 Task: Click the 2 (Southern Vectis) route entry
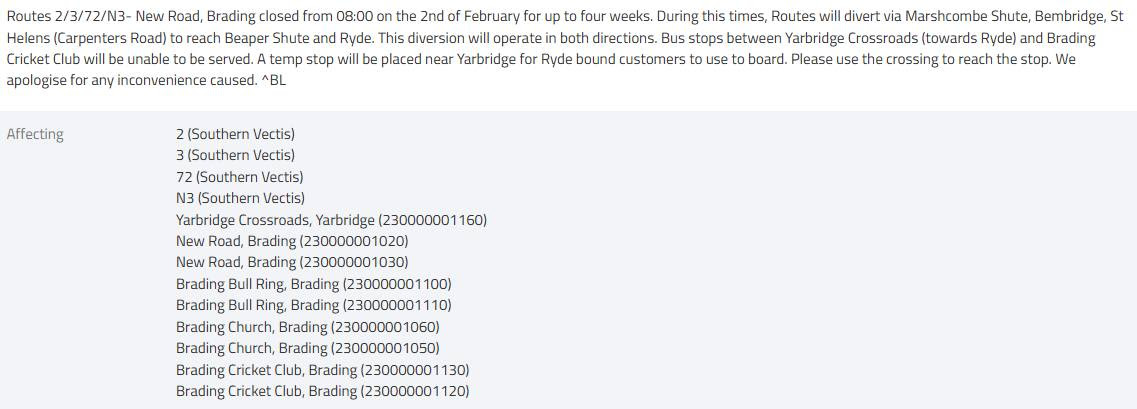point(235,134)
